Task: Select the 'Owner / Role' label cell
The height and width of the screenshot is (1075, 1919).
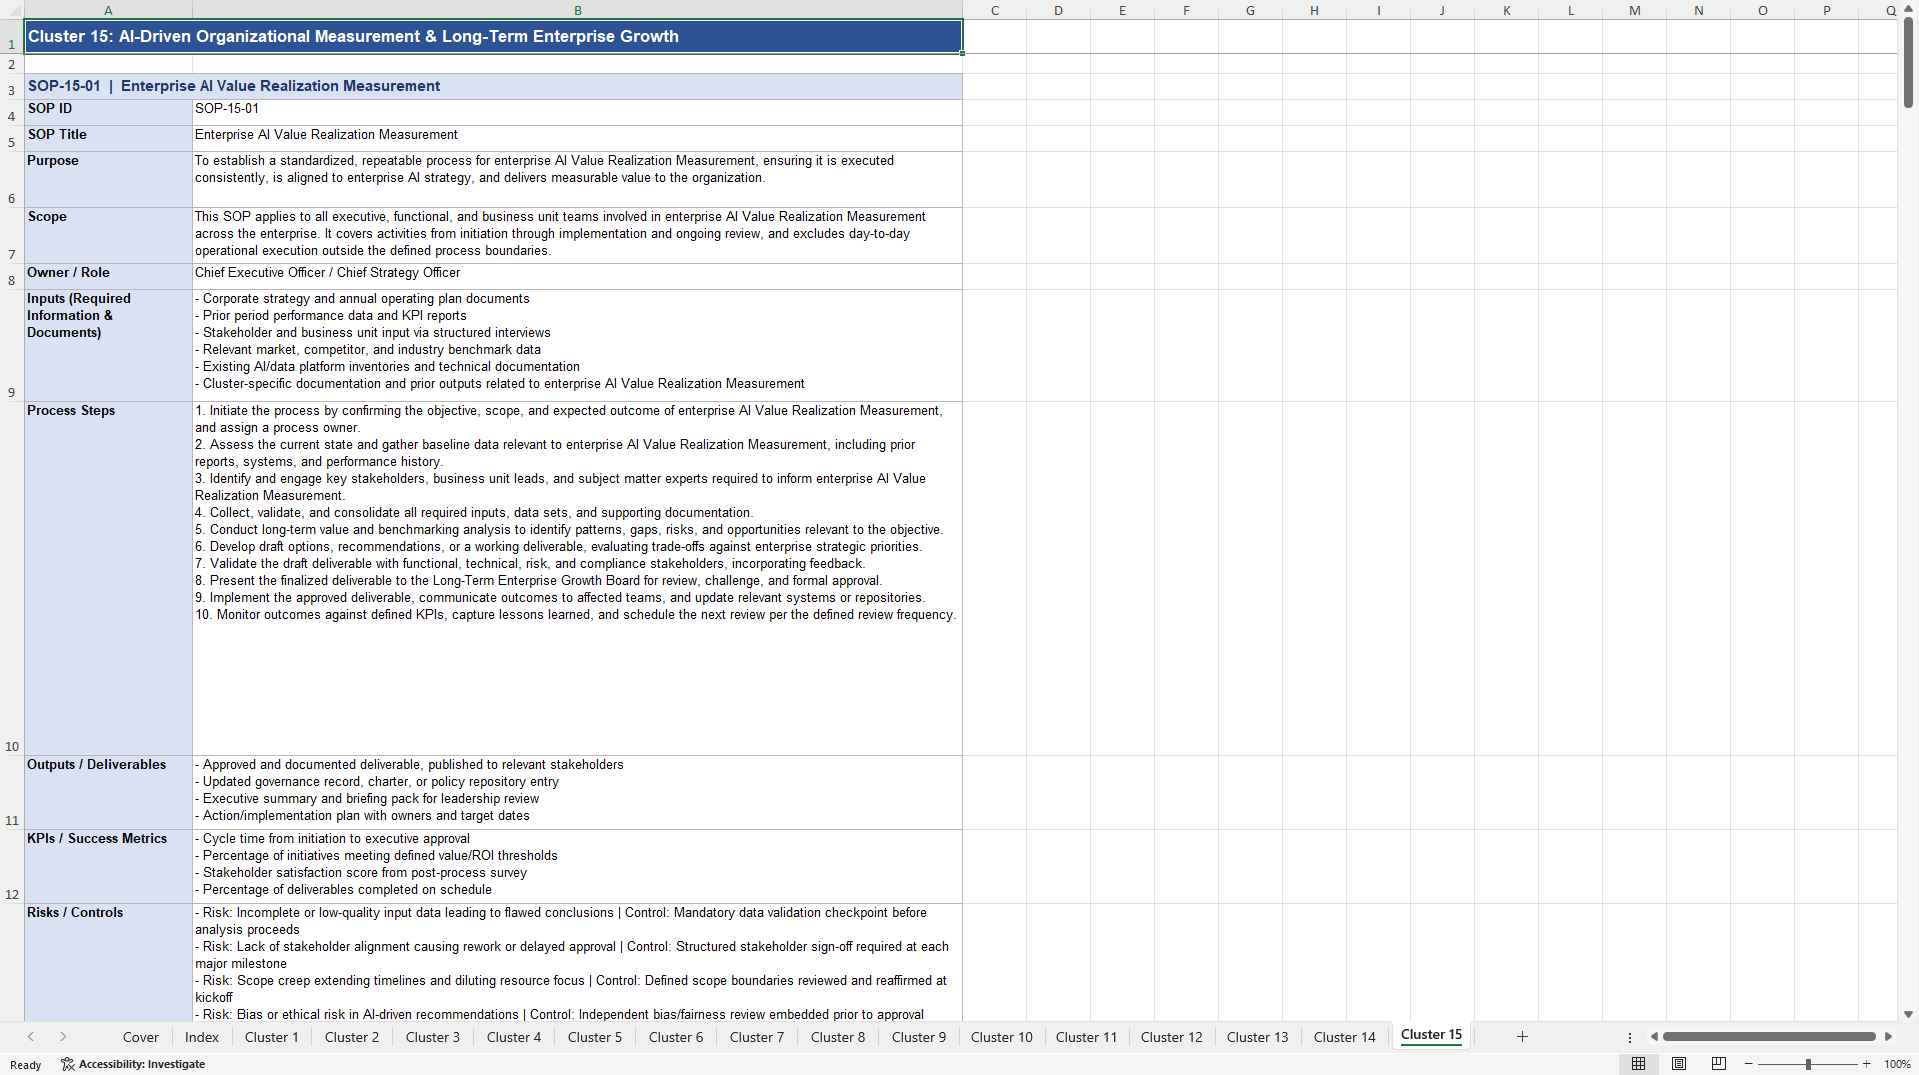Action: [x=108, y=276]
